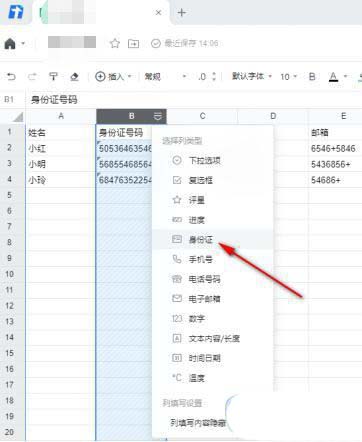Viewport: 362px width, 442px height.
Task: Expand font color picker arrow
Action: [x=345, y=77]
